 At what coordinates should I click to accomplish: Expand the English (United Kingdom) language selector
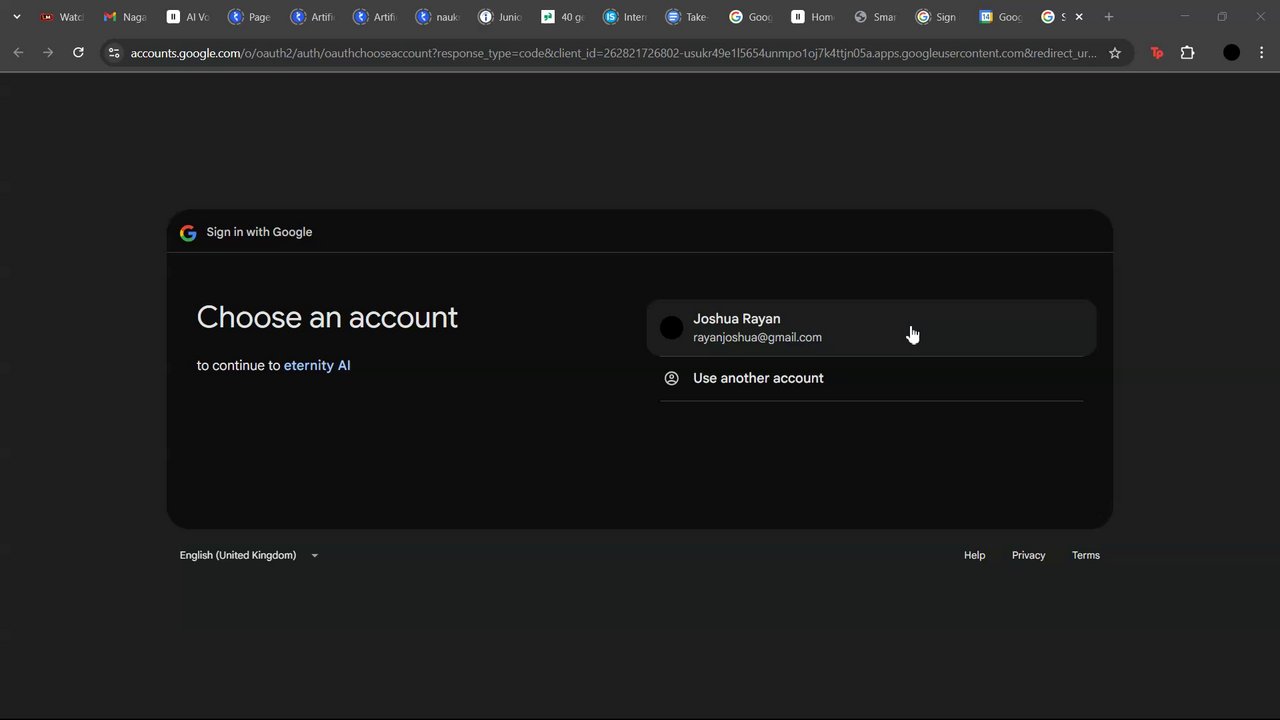249,555
